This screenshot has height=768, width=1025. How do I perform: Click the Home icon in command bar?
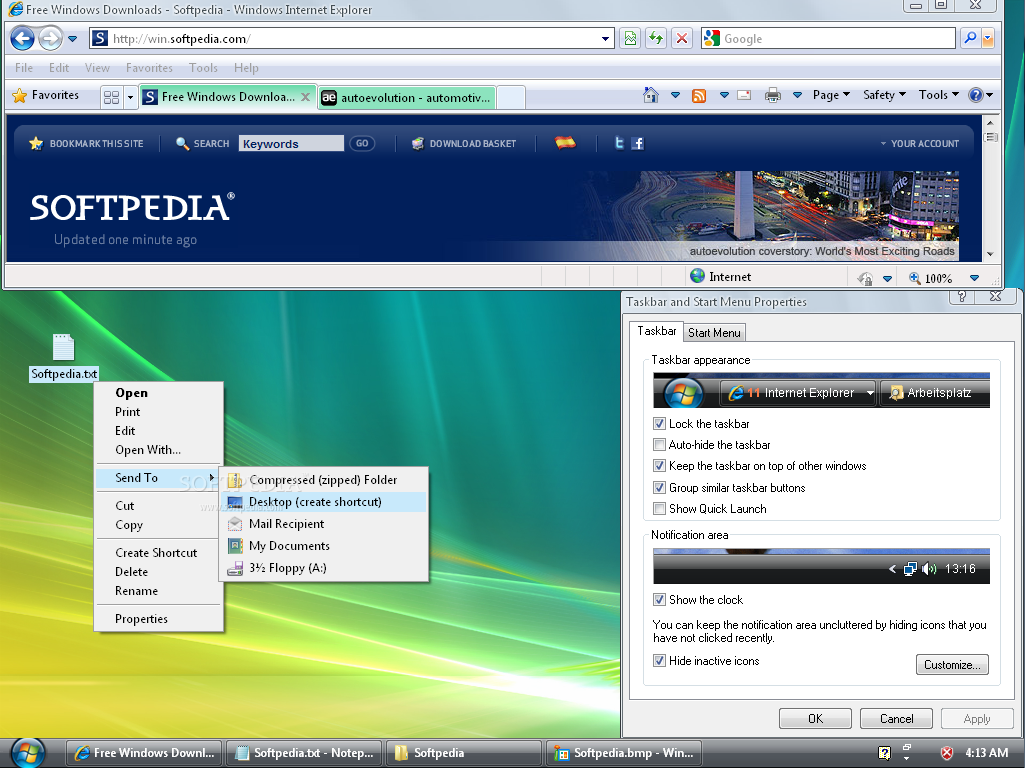point(650,95)
